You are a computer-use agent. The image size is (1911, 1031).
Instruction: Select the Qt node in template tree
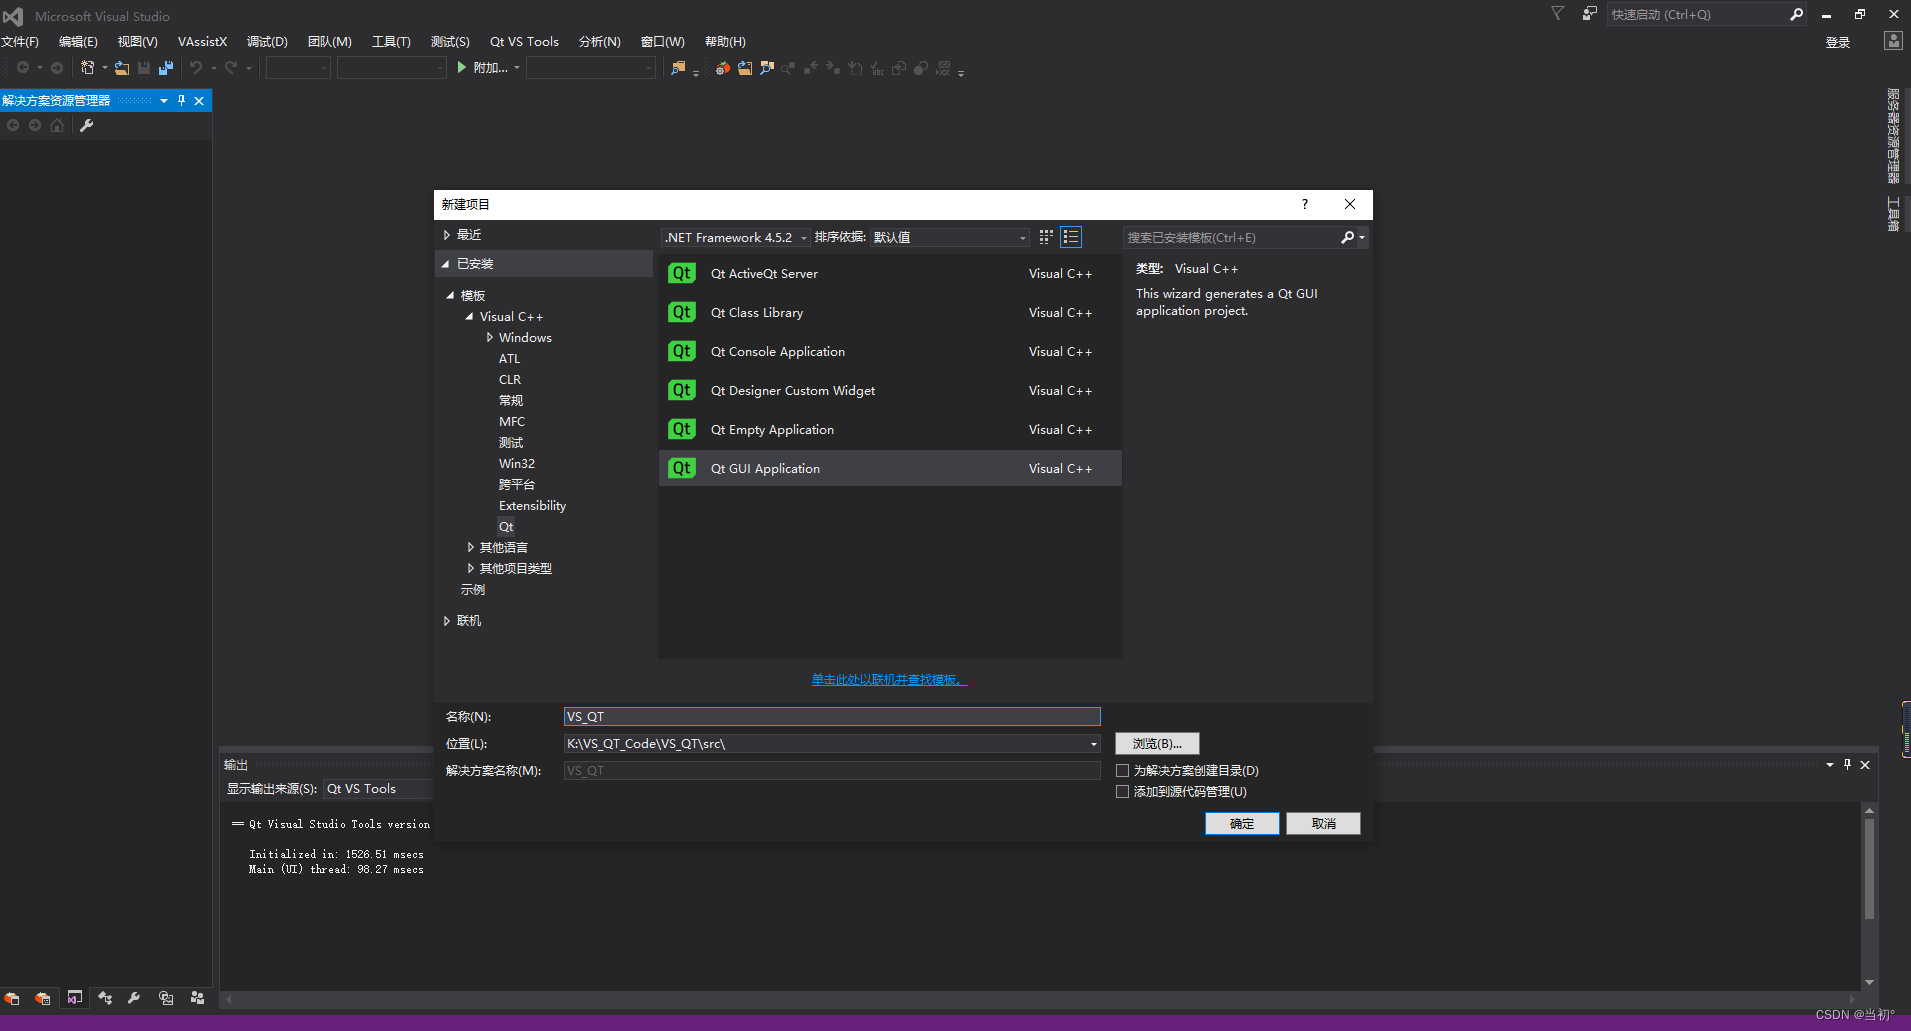coord(506,527)
